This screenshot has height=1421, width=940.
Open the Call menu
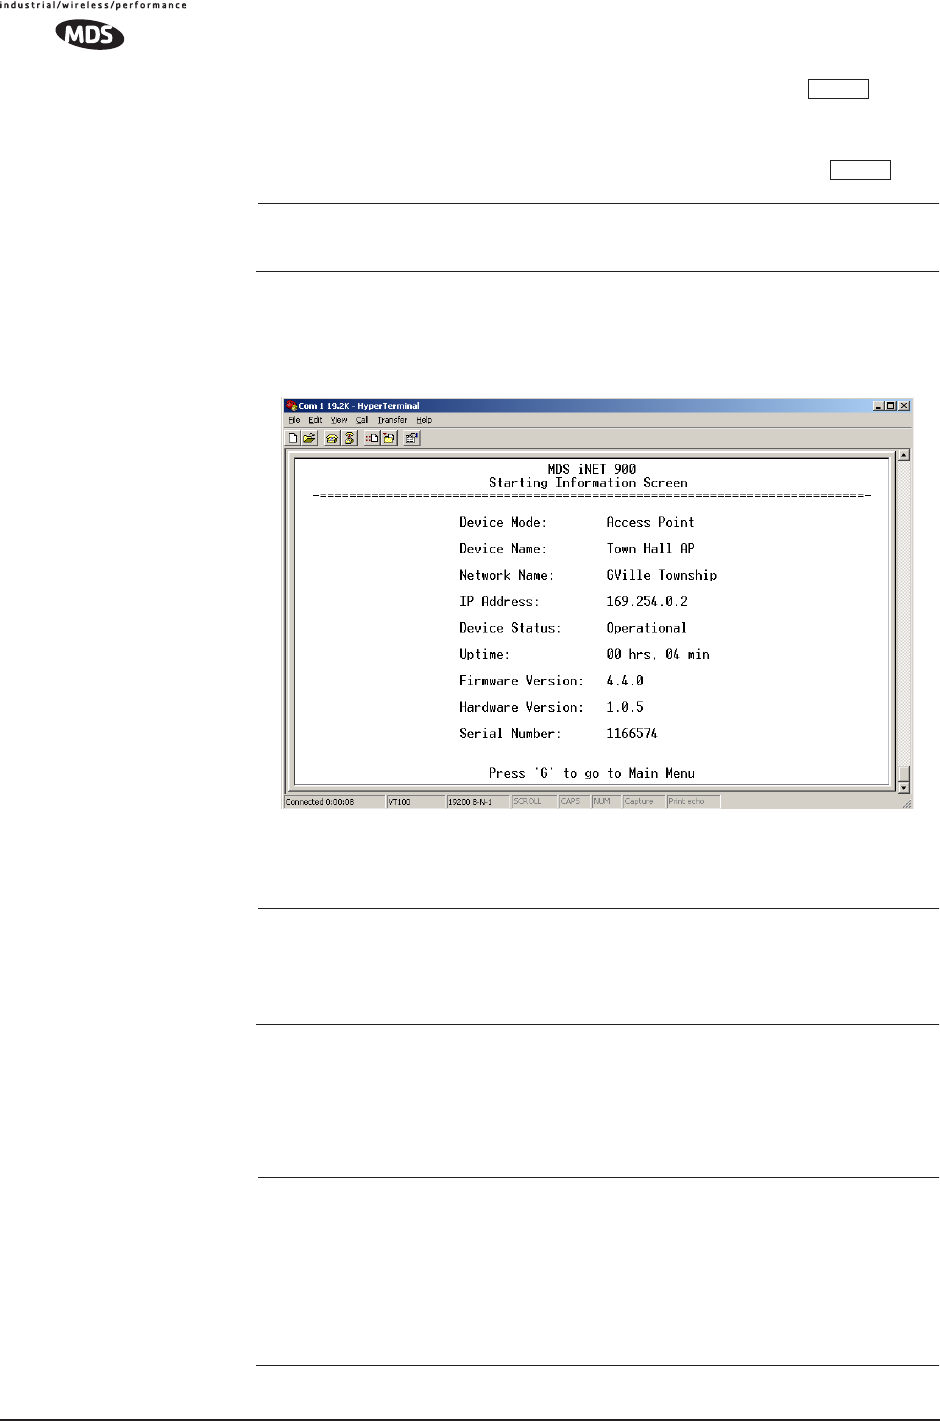click(362, 420)
